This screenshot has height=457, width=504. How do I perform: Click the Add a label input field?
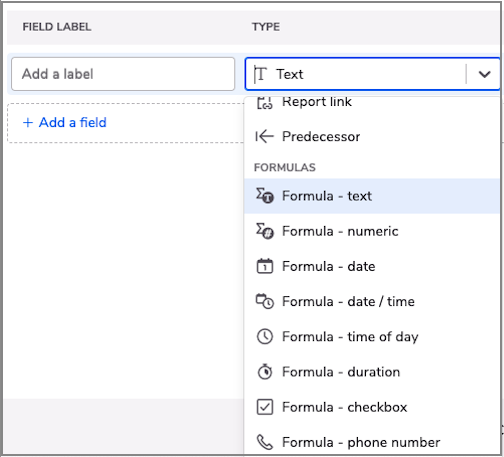click(123, 74)
